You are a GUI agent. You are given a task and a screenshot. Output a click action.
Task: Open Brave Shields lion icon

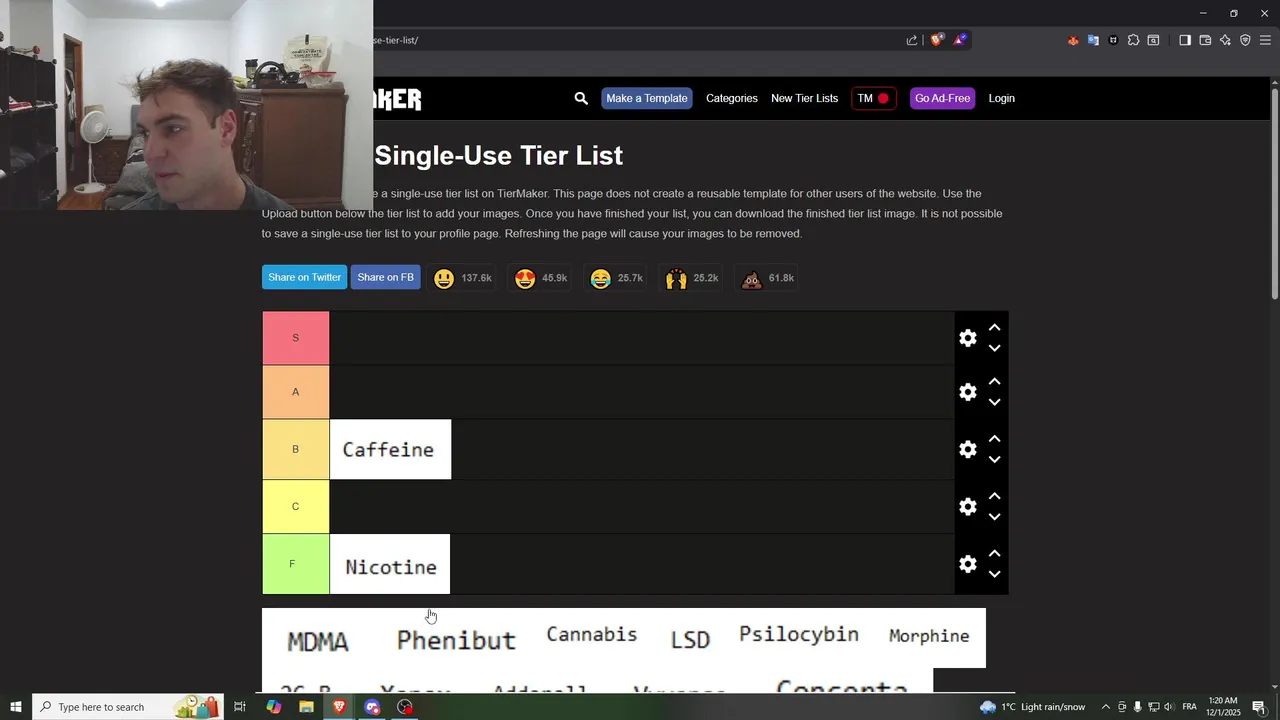[937, 40]
